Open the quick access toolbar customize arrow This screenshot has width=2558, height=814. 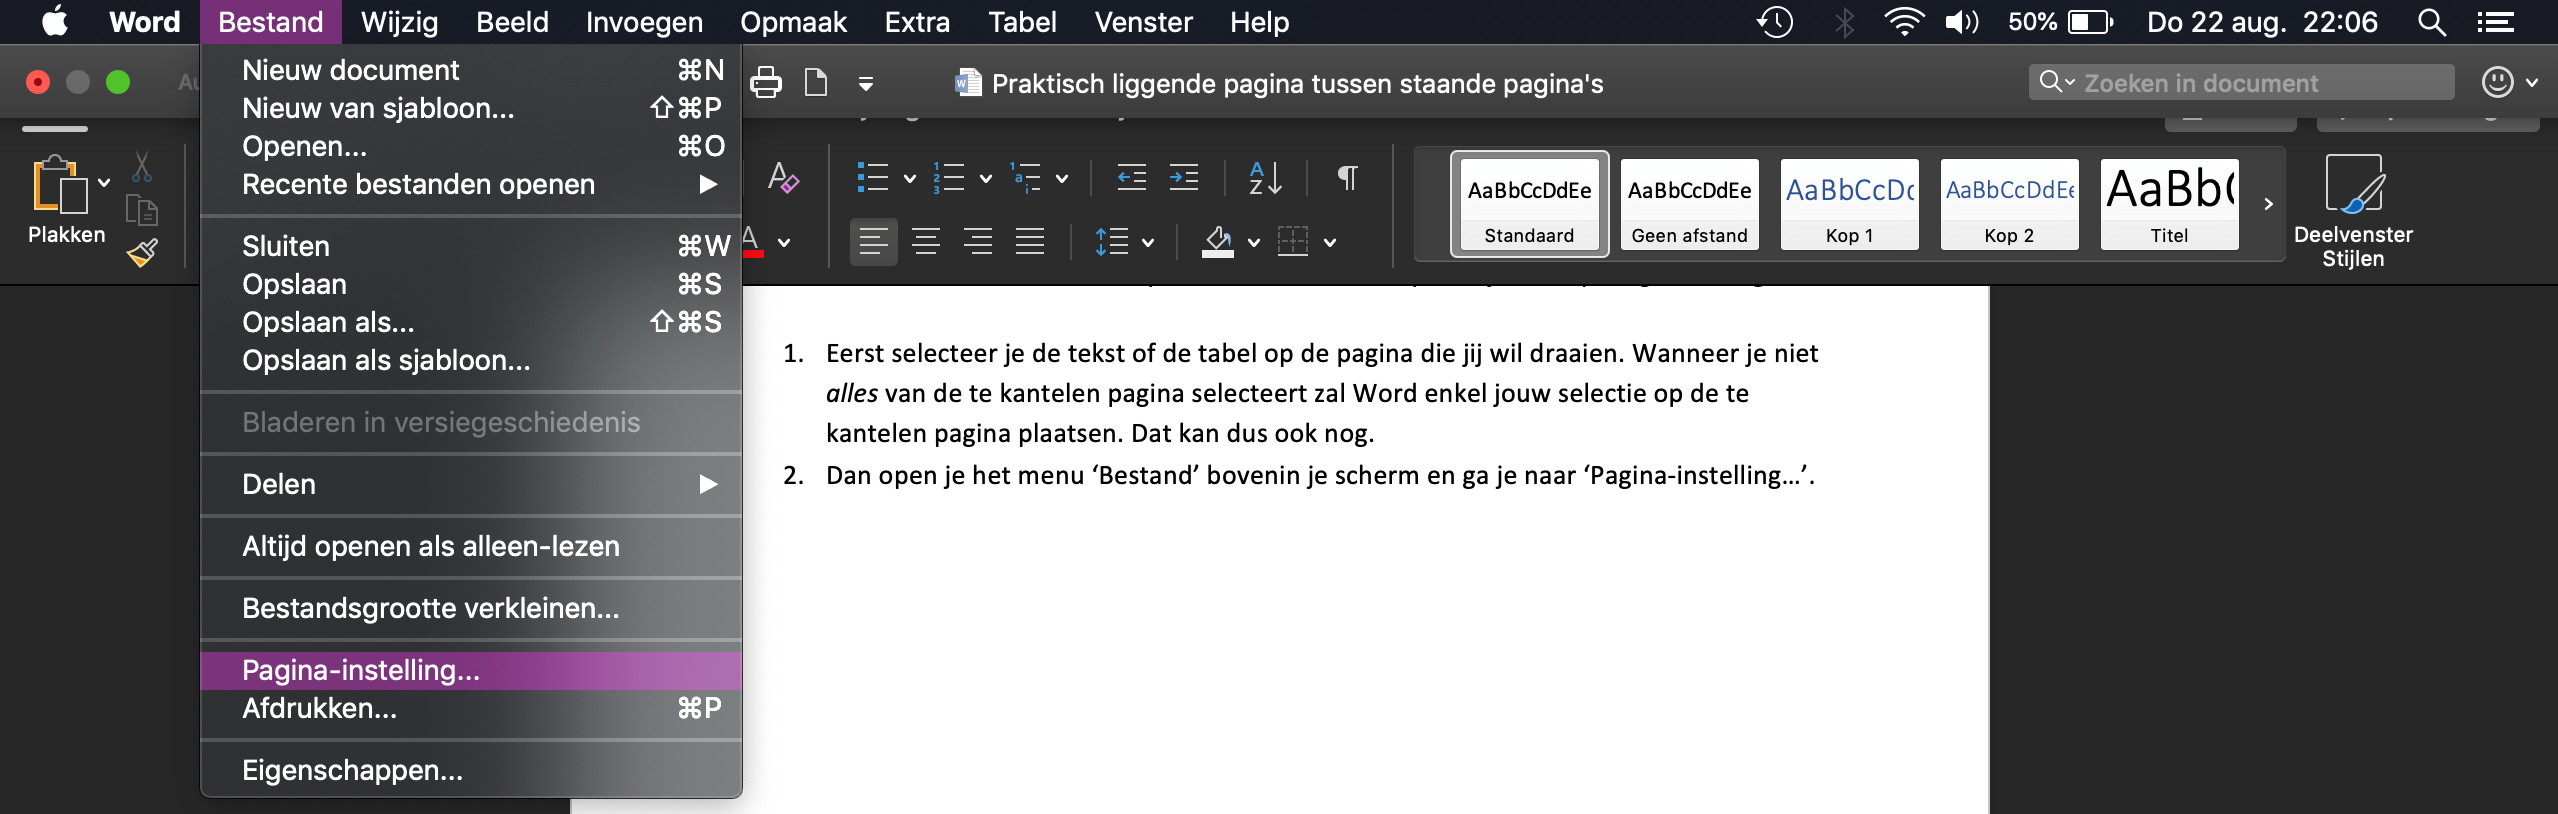coord(866,84)
